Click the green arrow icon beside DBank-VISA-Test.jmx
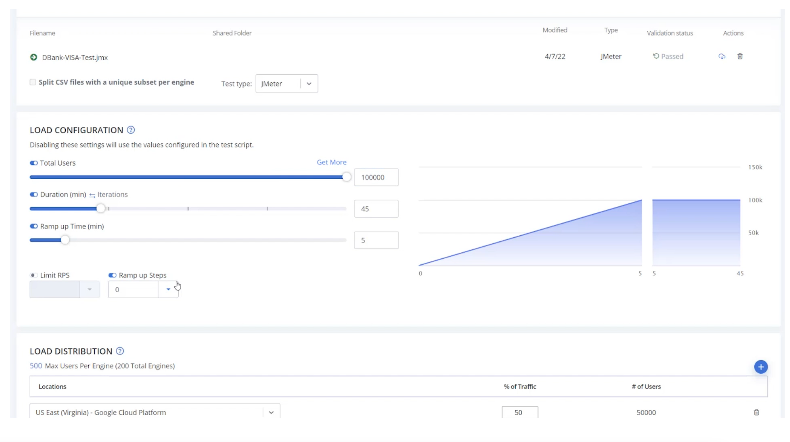The image size is (790, 442). pos(34,57)
